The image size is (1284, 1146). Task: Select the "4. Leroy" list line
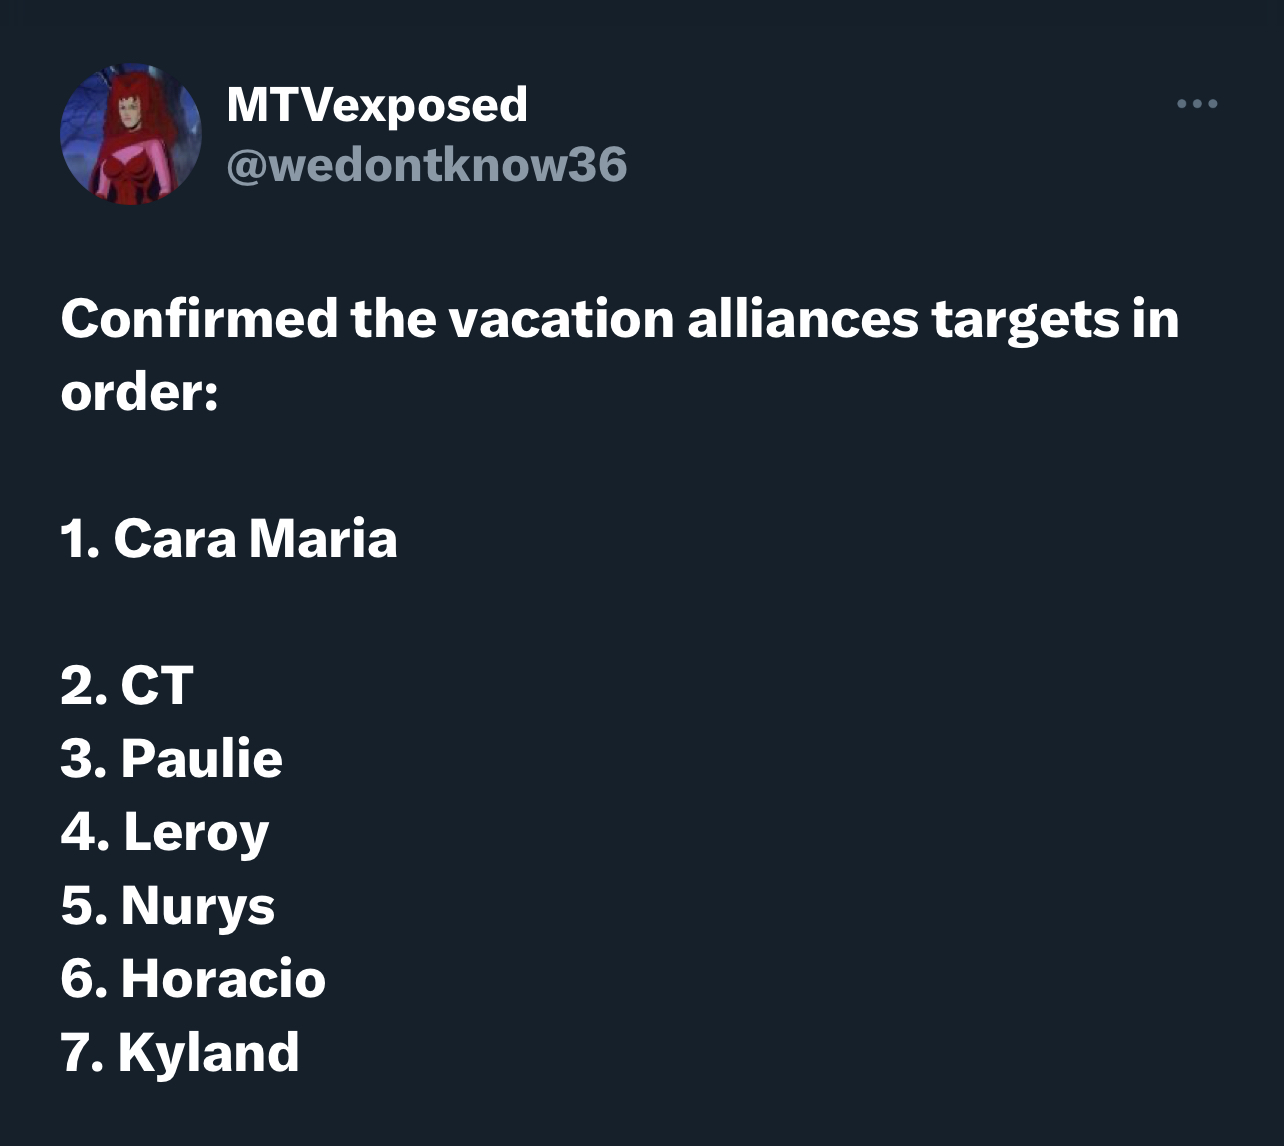[165, 833]
